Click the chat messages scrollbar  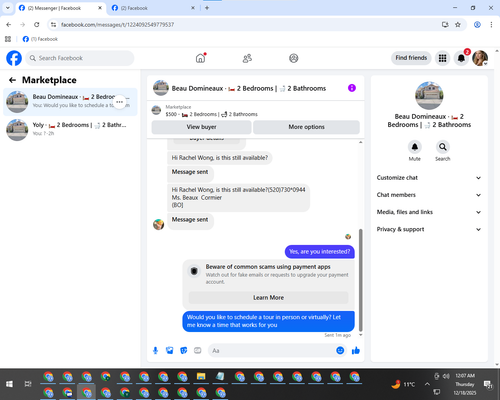(360, 280)
